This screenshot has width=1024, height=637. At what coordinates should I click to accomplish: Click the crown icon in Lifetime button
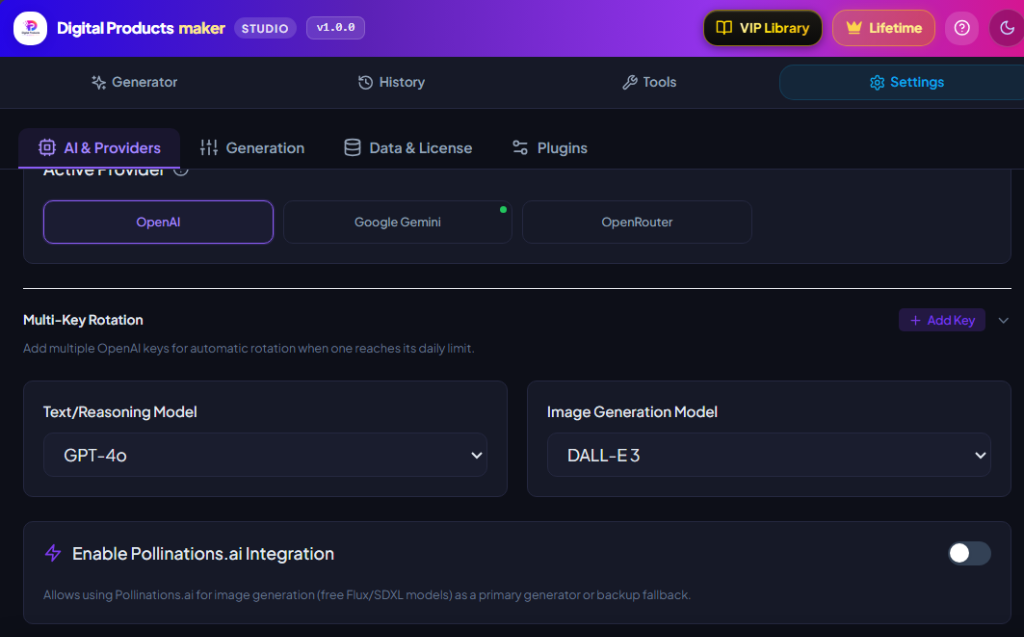click(x=854, y=27)
